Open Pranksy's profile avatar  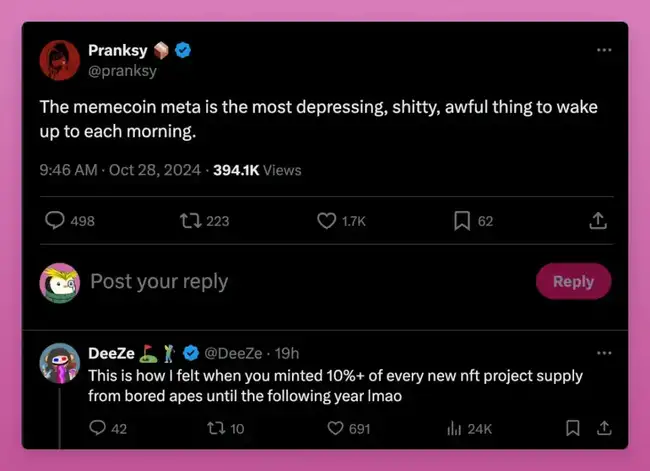pyautogui.click(x=59, y=60)
